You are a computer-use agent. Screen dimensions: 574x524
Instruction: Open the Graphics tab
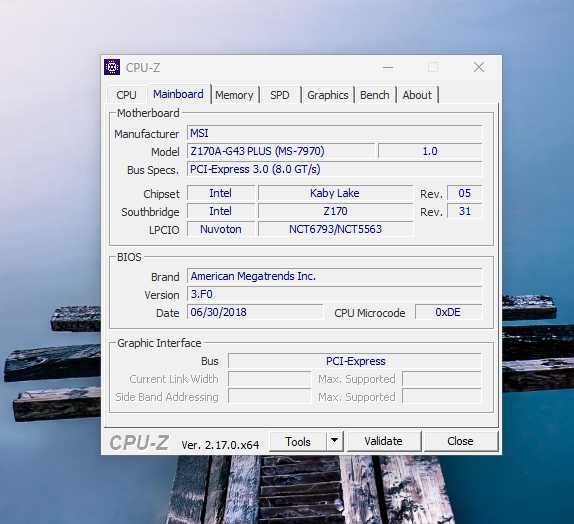[x=328, y=95]
